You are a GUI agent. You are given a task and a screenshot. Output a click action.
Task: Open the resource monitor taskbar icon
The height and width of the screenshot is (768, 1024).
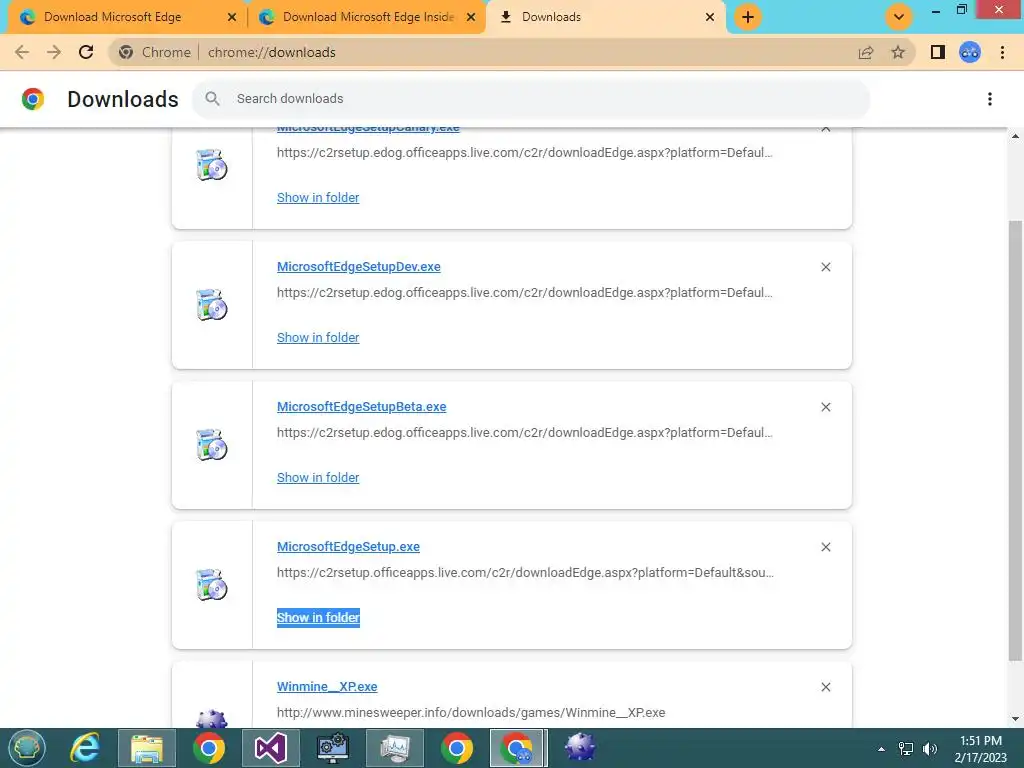(x=394, y=748)
